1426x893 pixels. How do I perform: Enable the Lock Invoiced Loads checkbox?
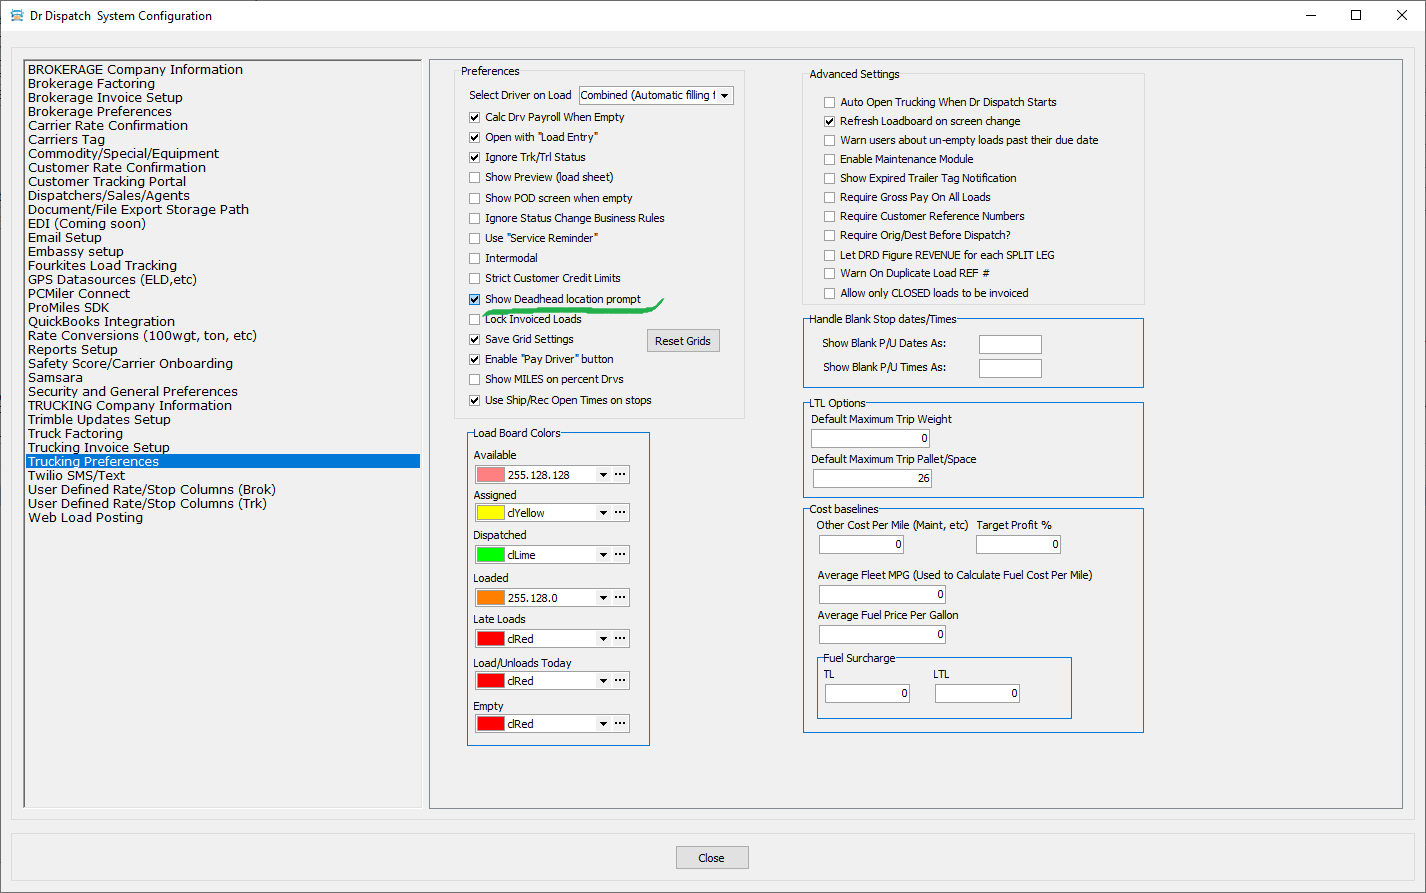pos(475,319)
